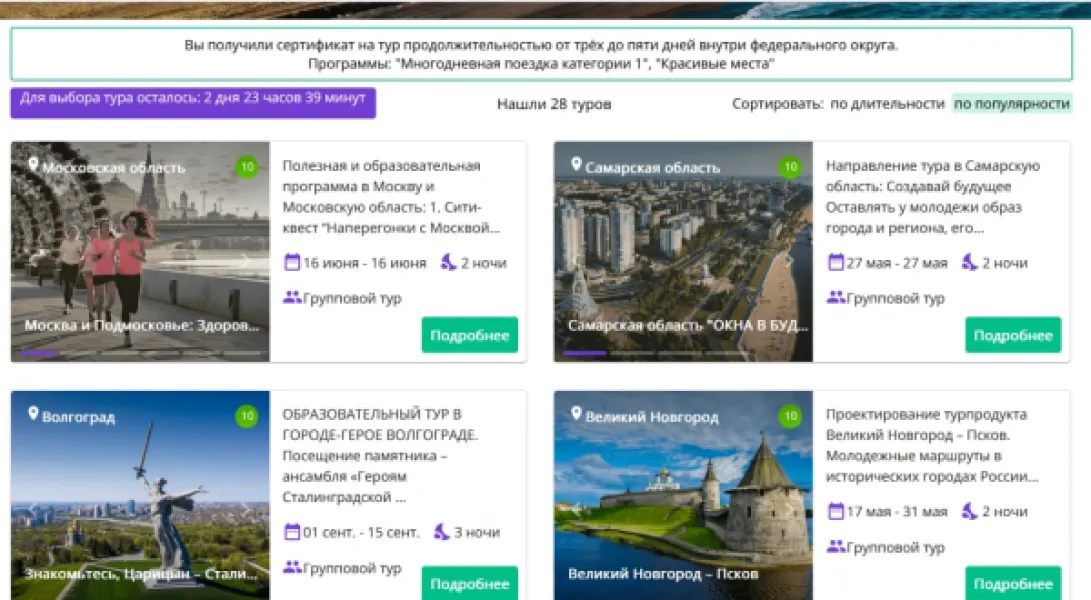Sort tours by duration (по длительности)
This screenshot has width=1091, height=600.
pyautogui.click(x=887, y=104)
